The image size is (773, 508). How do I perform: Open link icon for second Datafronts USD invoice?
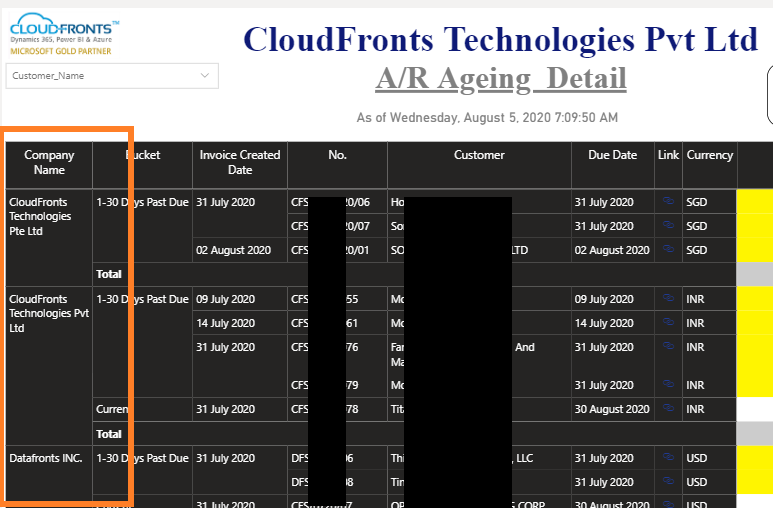(x=668, y=481)
